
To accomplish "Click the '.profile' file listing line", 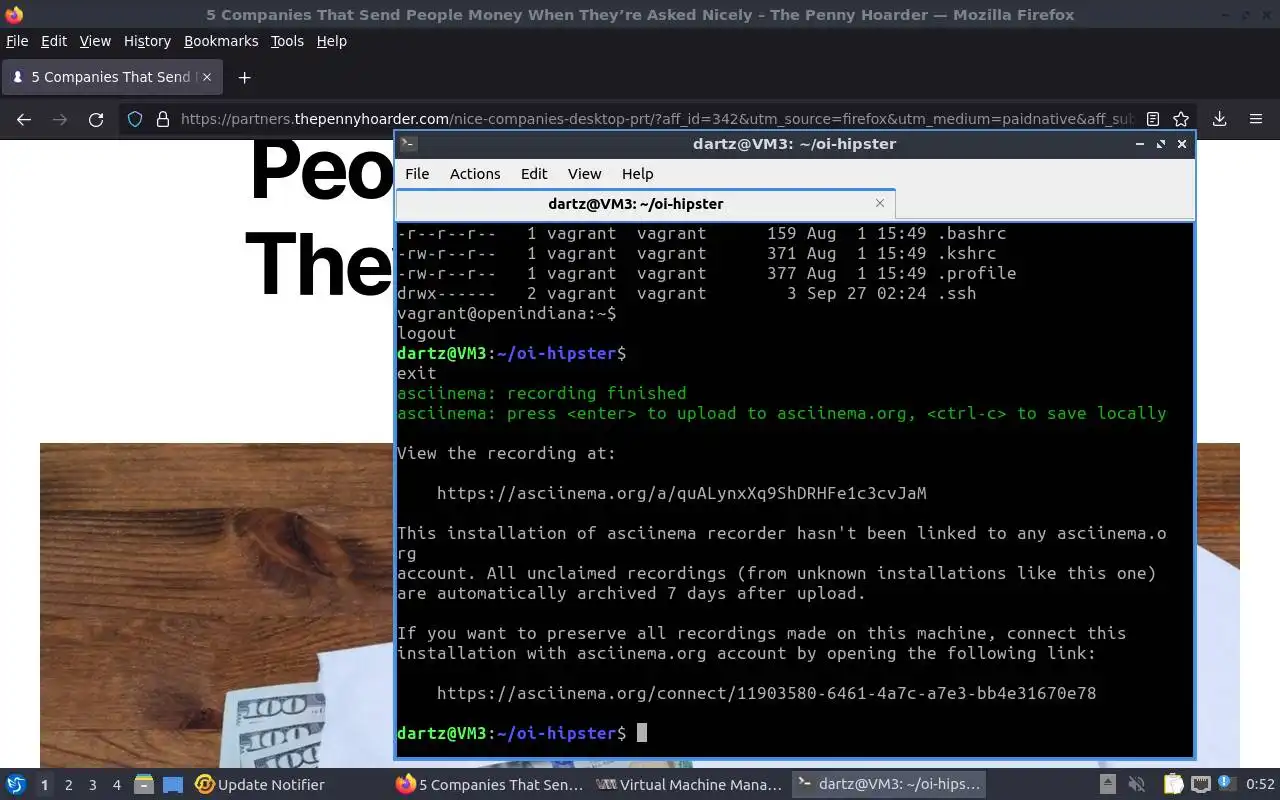I will (x=706, y=273).
